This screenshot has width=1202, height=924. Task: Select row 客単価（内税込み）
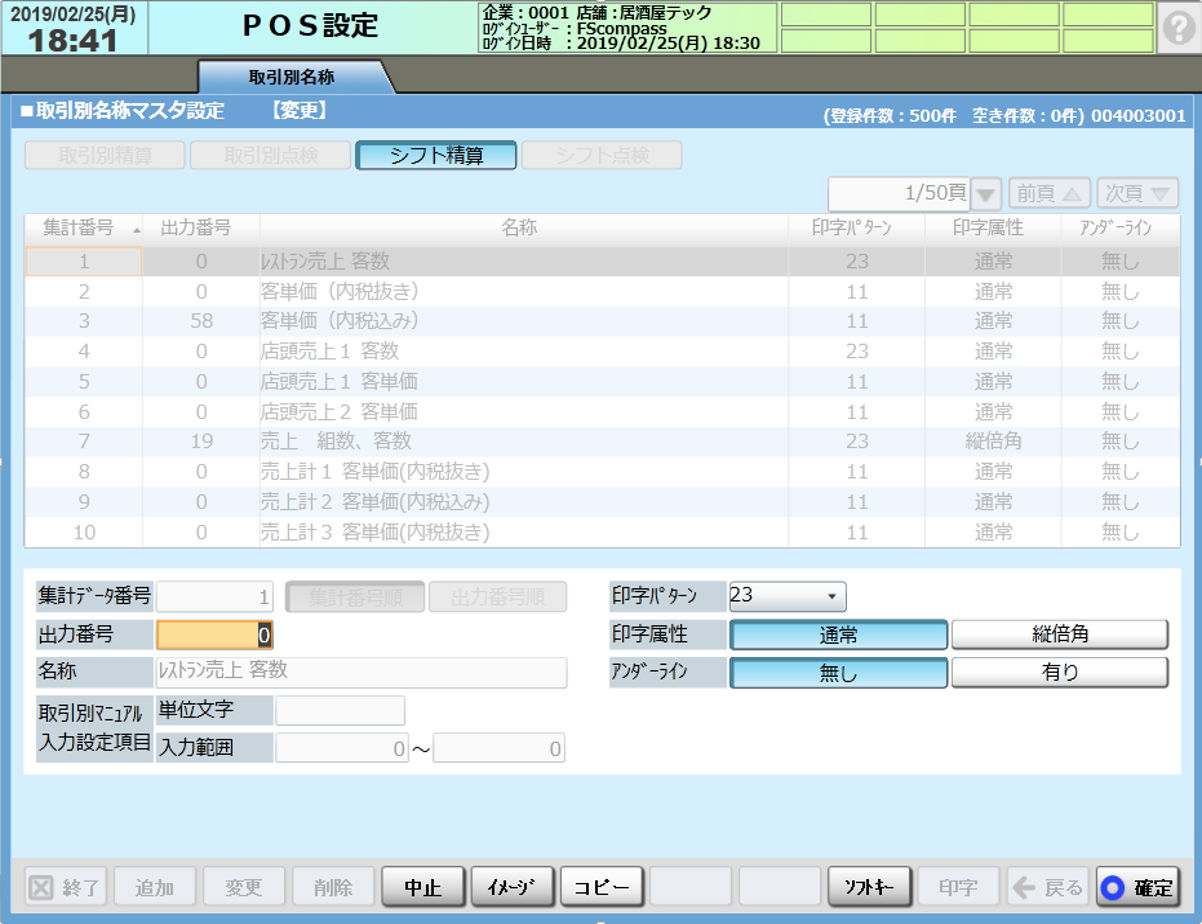602,322
